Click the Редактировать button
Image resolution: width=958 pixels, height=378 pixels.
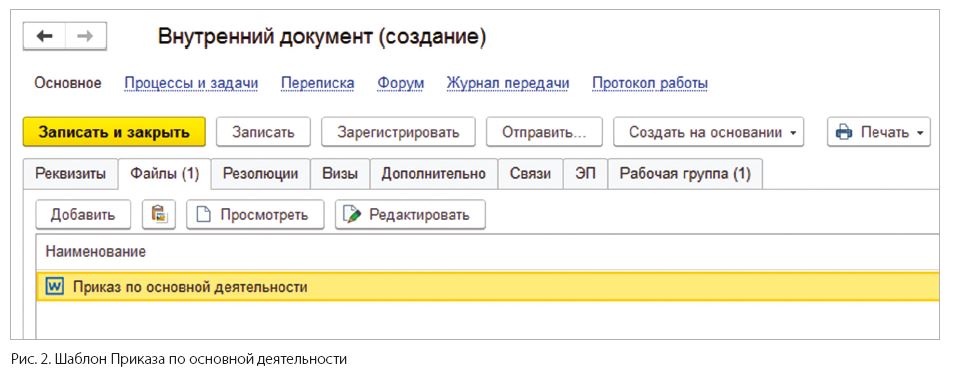point(411,214)
